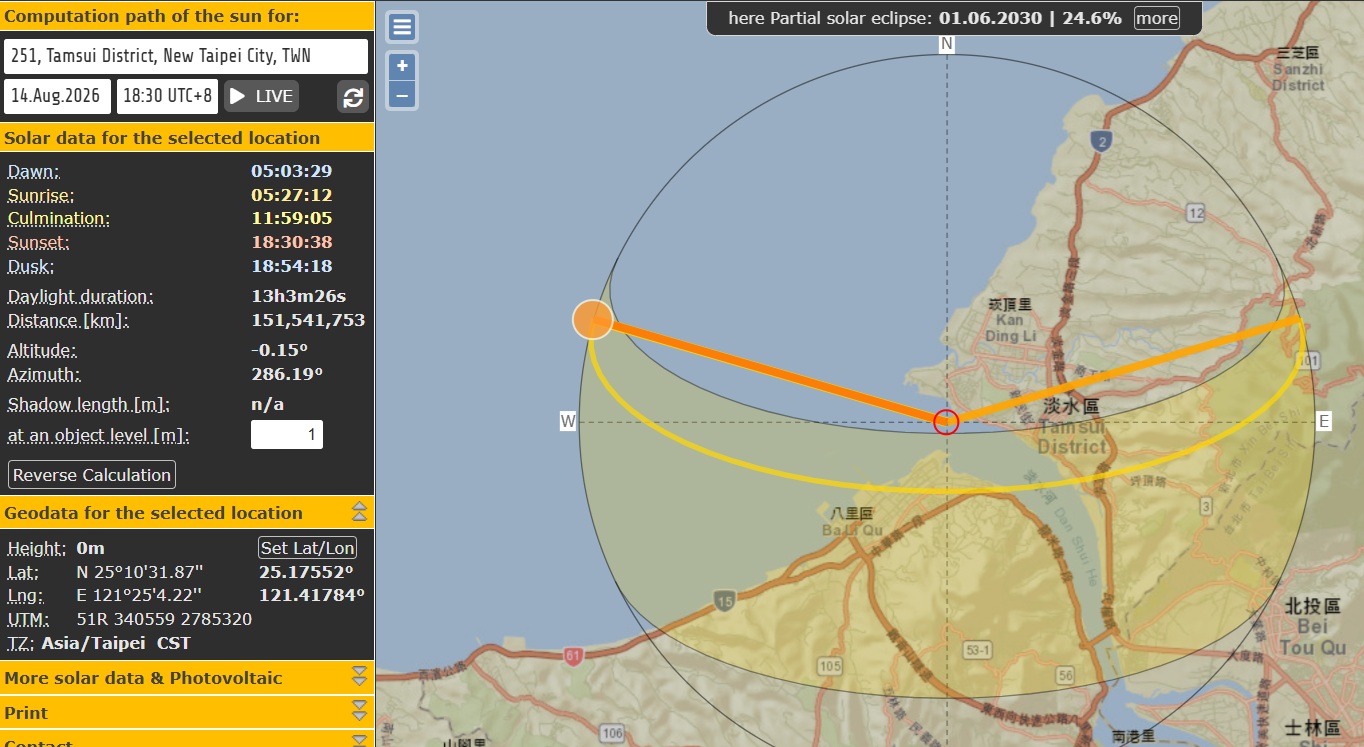Focus the object level input showing 1
The image size is (1364, 747).
pyautogui.click(x=286, y=435)
